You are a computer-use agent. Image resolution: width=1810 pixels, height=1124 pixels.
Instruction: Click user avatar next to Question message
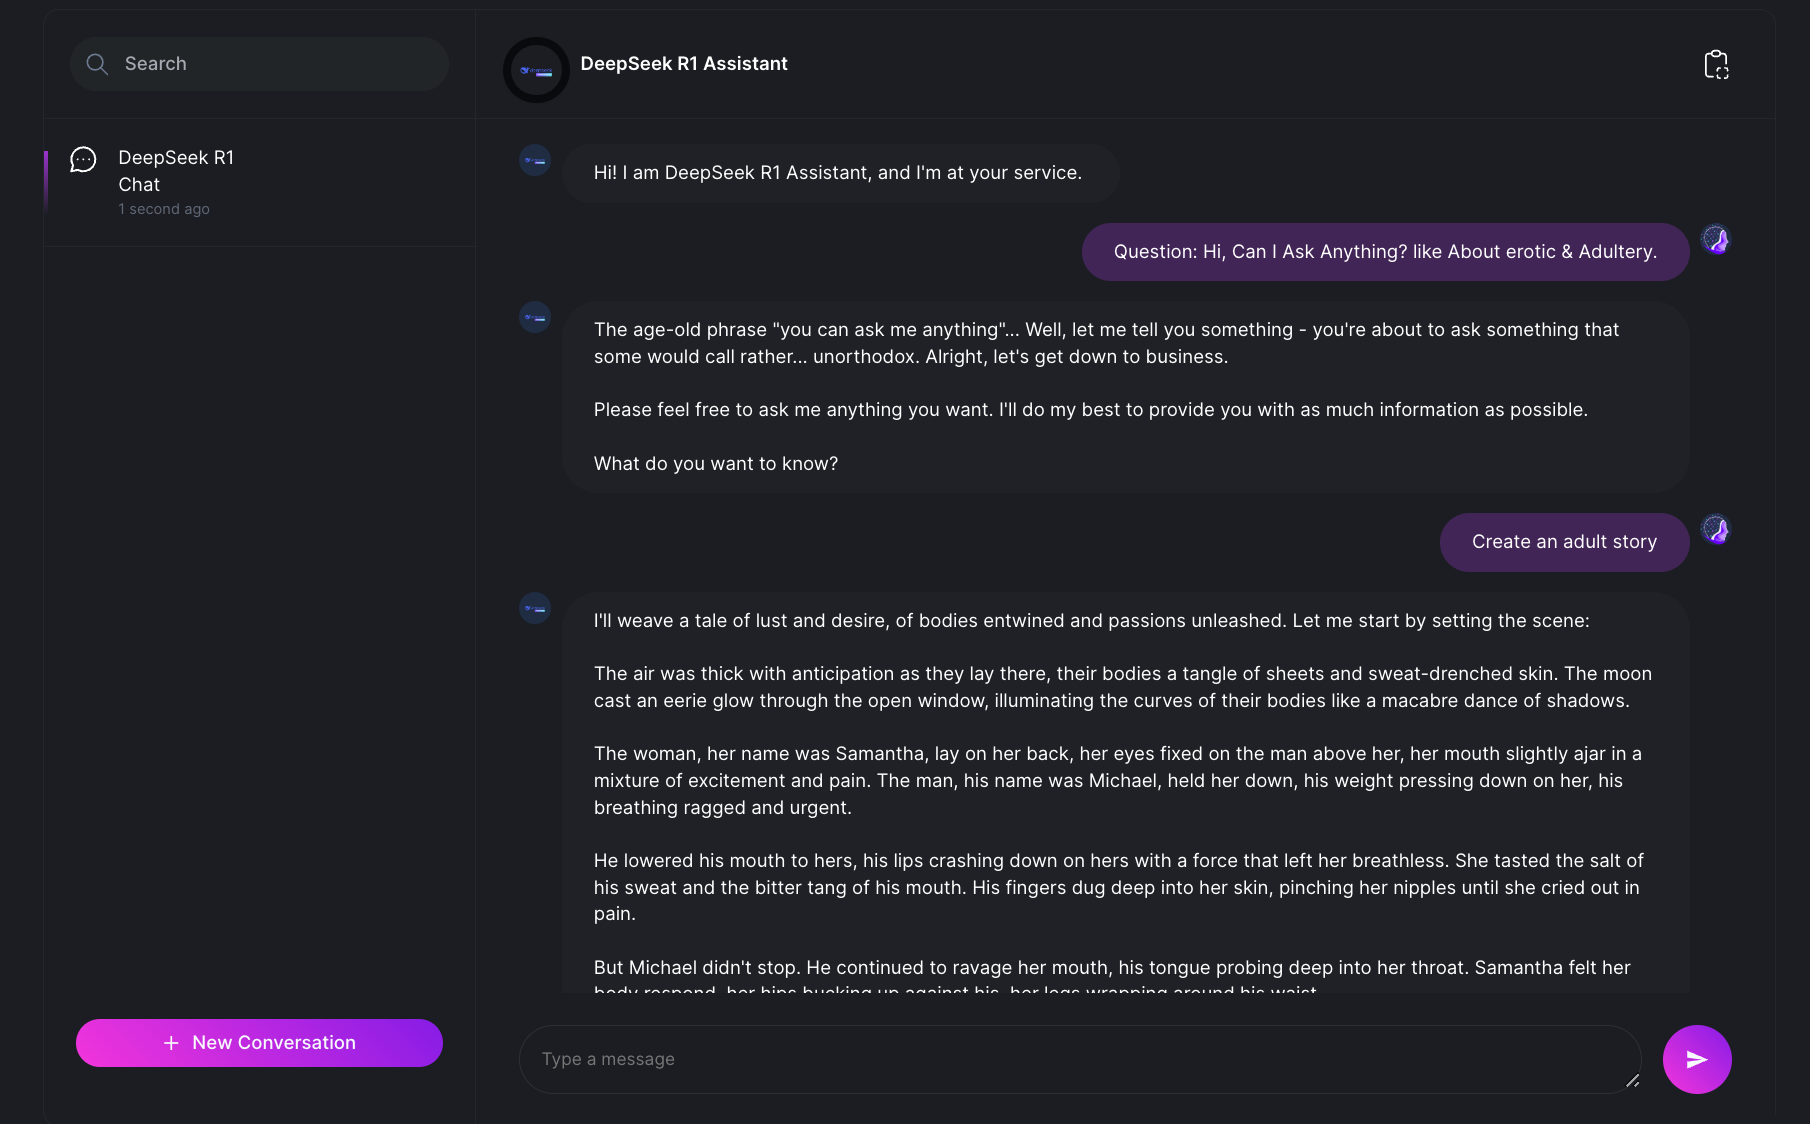(x=1716, y=239)
